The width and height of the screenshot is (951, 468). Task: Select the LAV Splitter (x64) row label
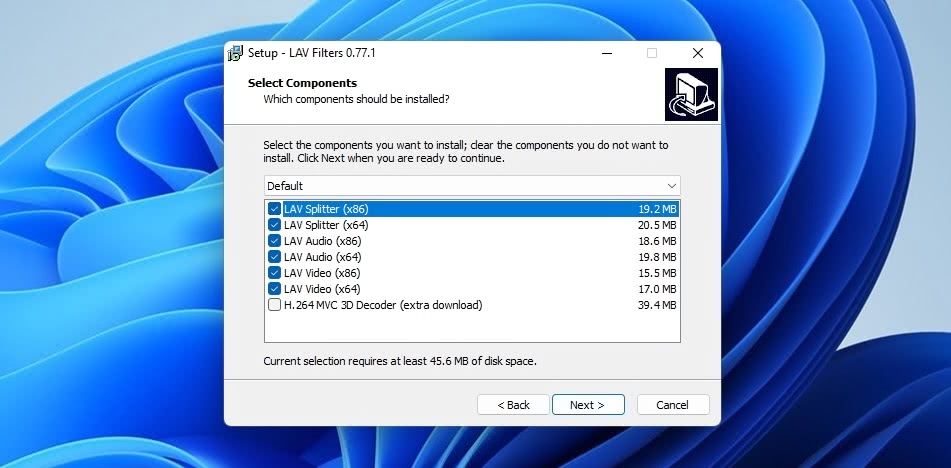[x=326, y=225]
